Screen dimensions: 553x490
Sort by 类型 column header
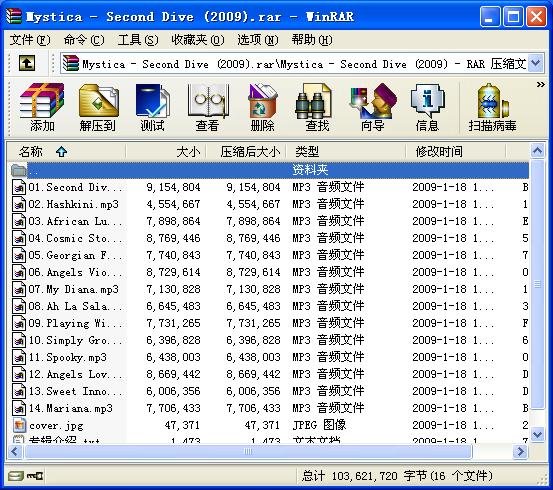[x=346, y=152]
